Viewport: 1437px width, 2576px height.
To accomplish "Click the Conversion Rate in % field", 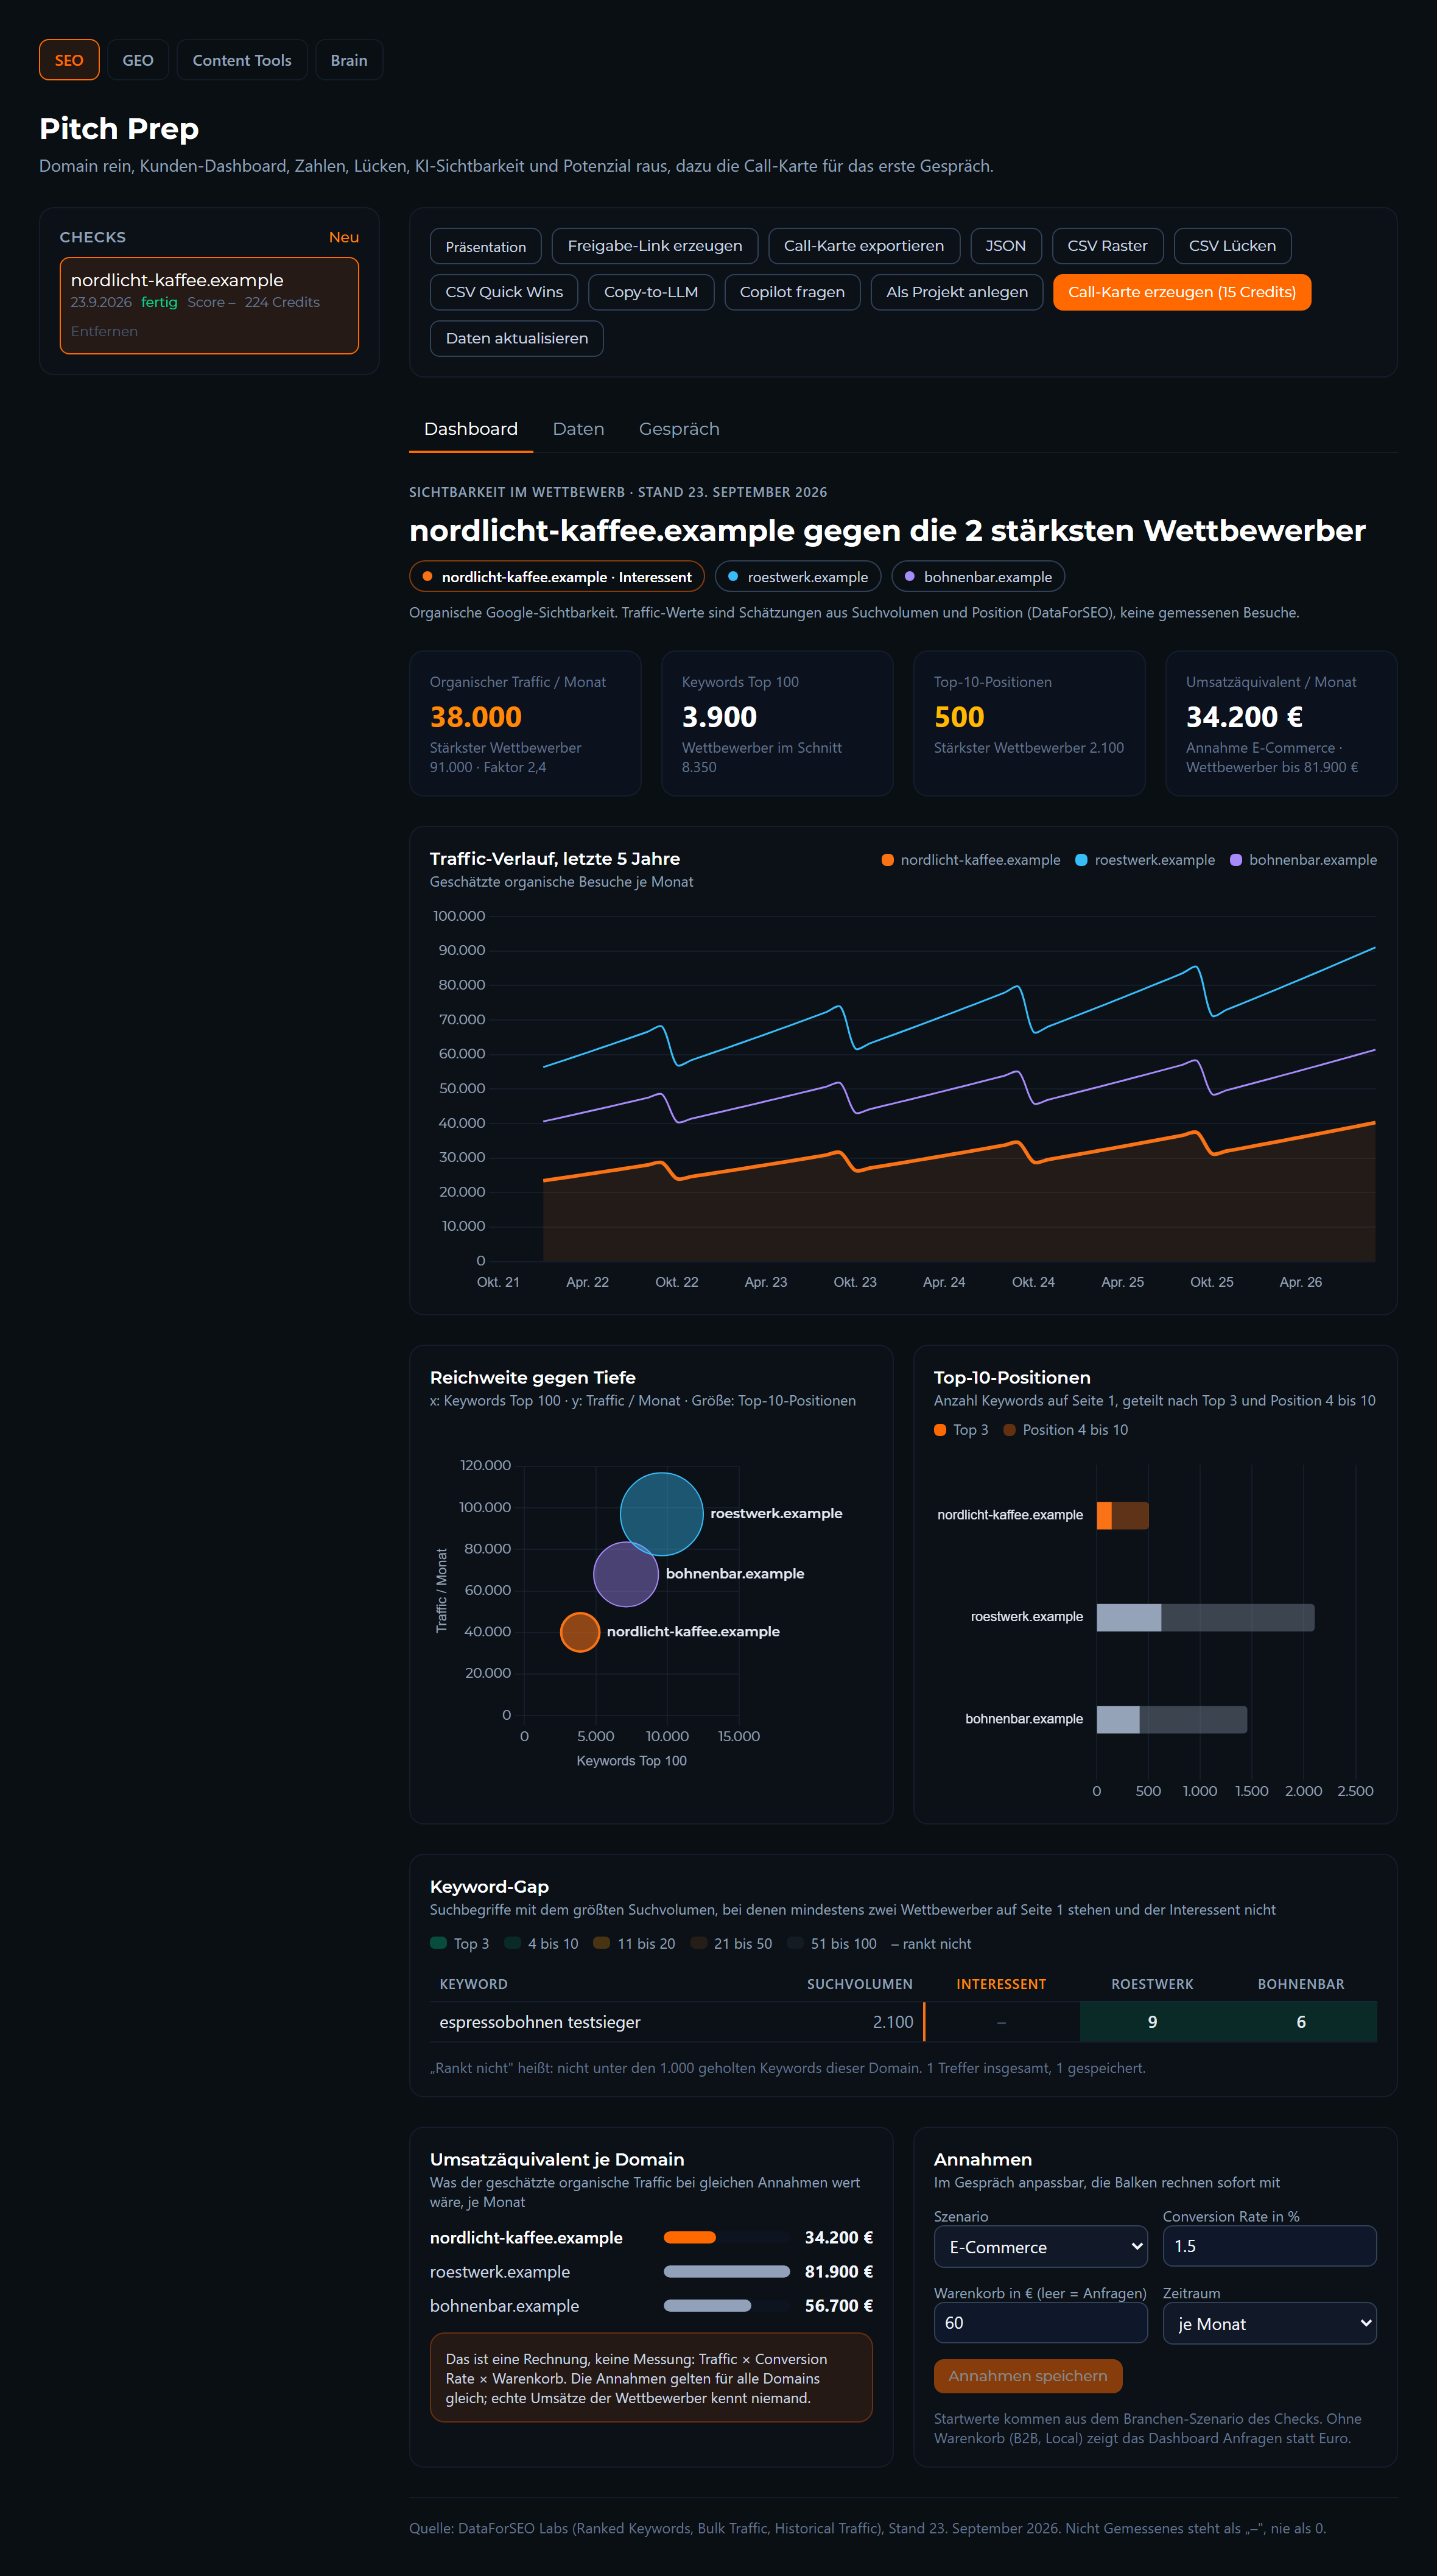I will (1269, 2246).
